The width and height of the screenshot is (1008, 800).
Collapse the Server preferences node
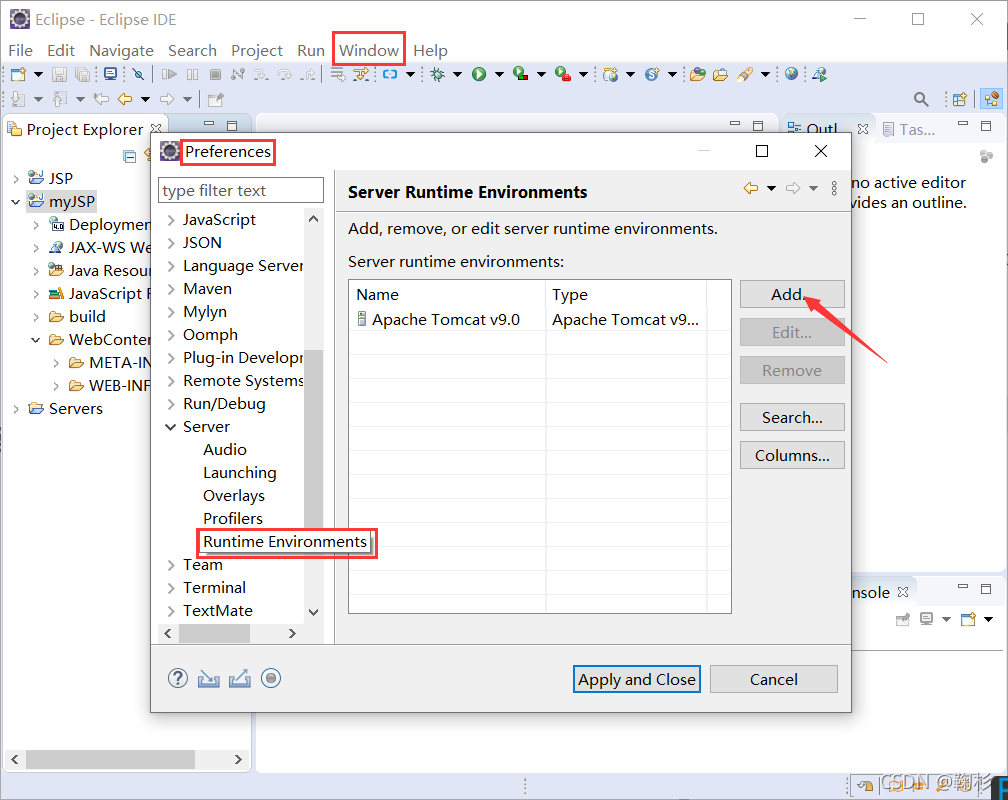(171, 427)
